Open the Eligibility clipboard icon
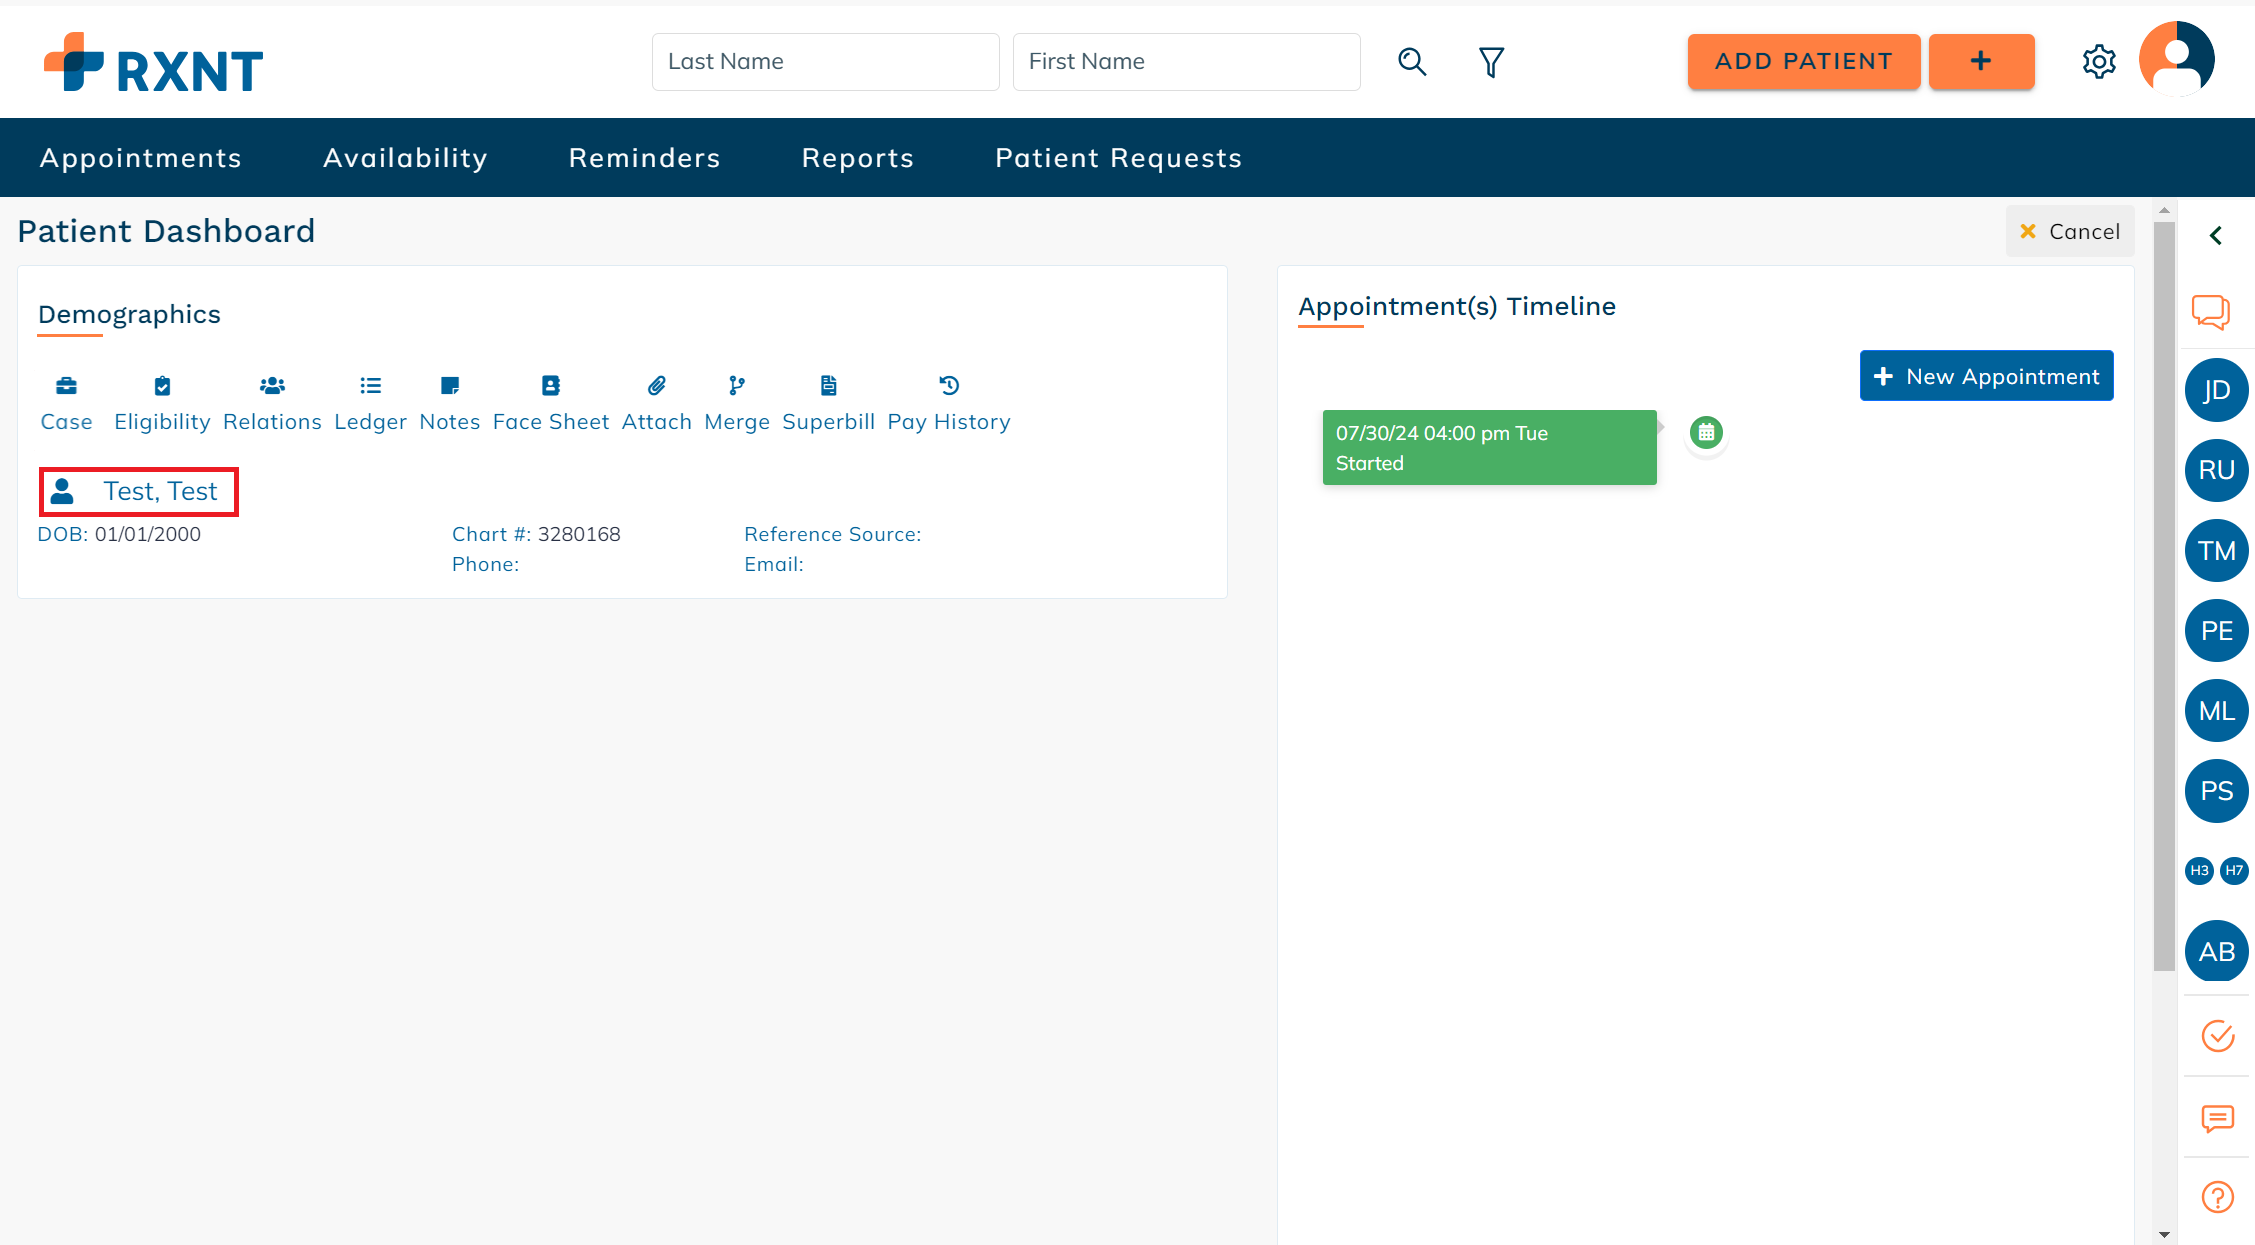This screenshot has width=2255, height=1245. (x=162, y=386)
